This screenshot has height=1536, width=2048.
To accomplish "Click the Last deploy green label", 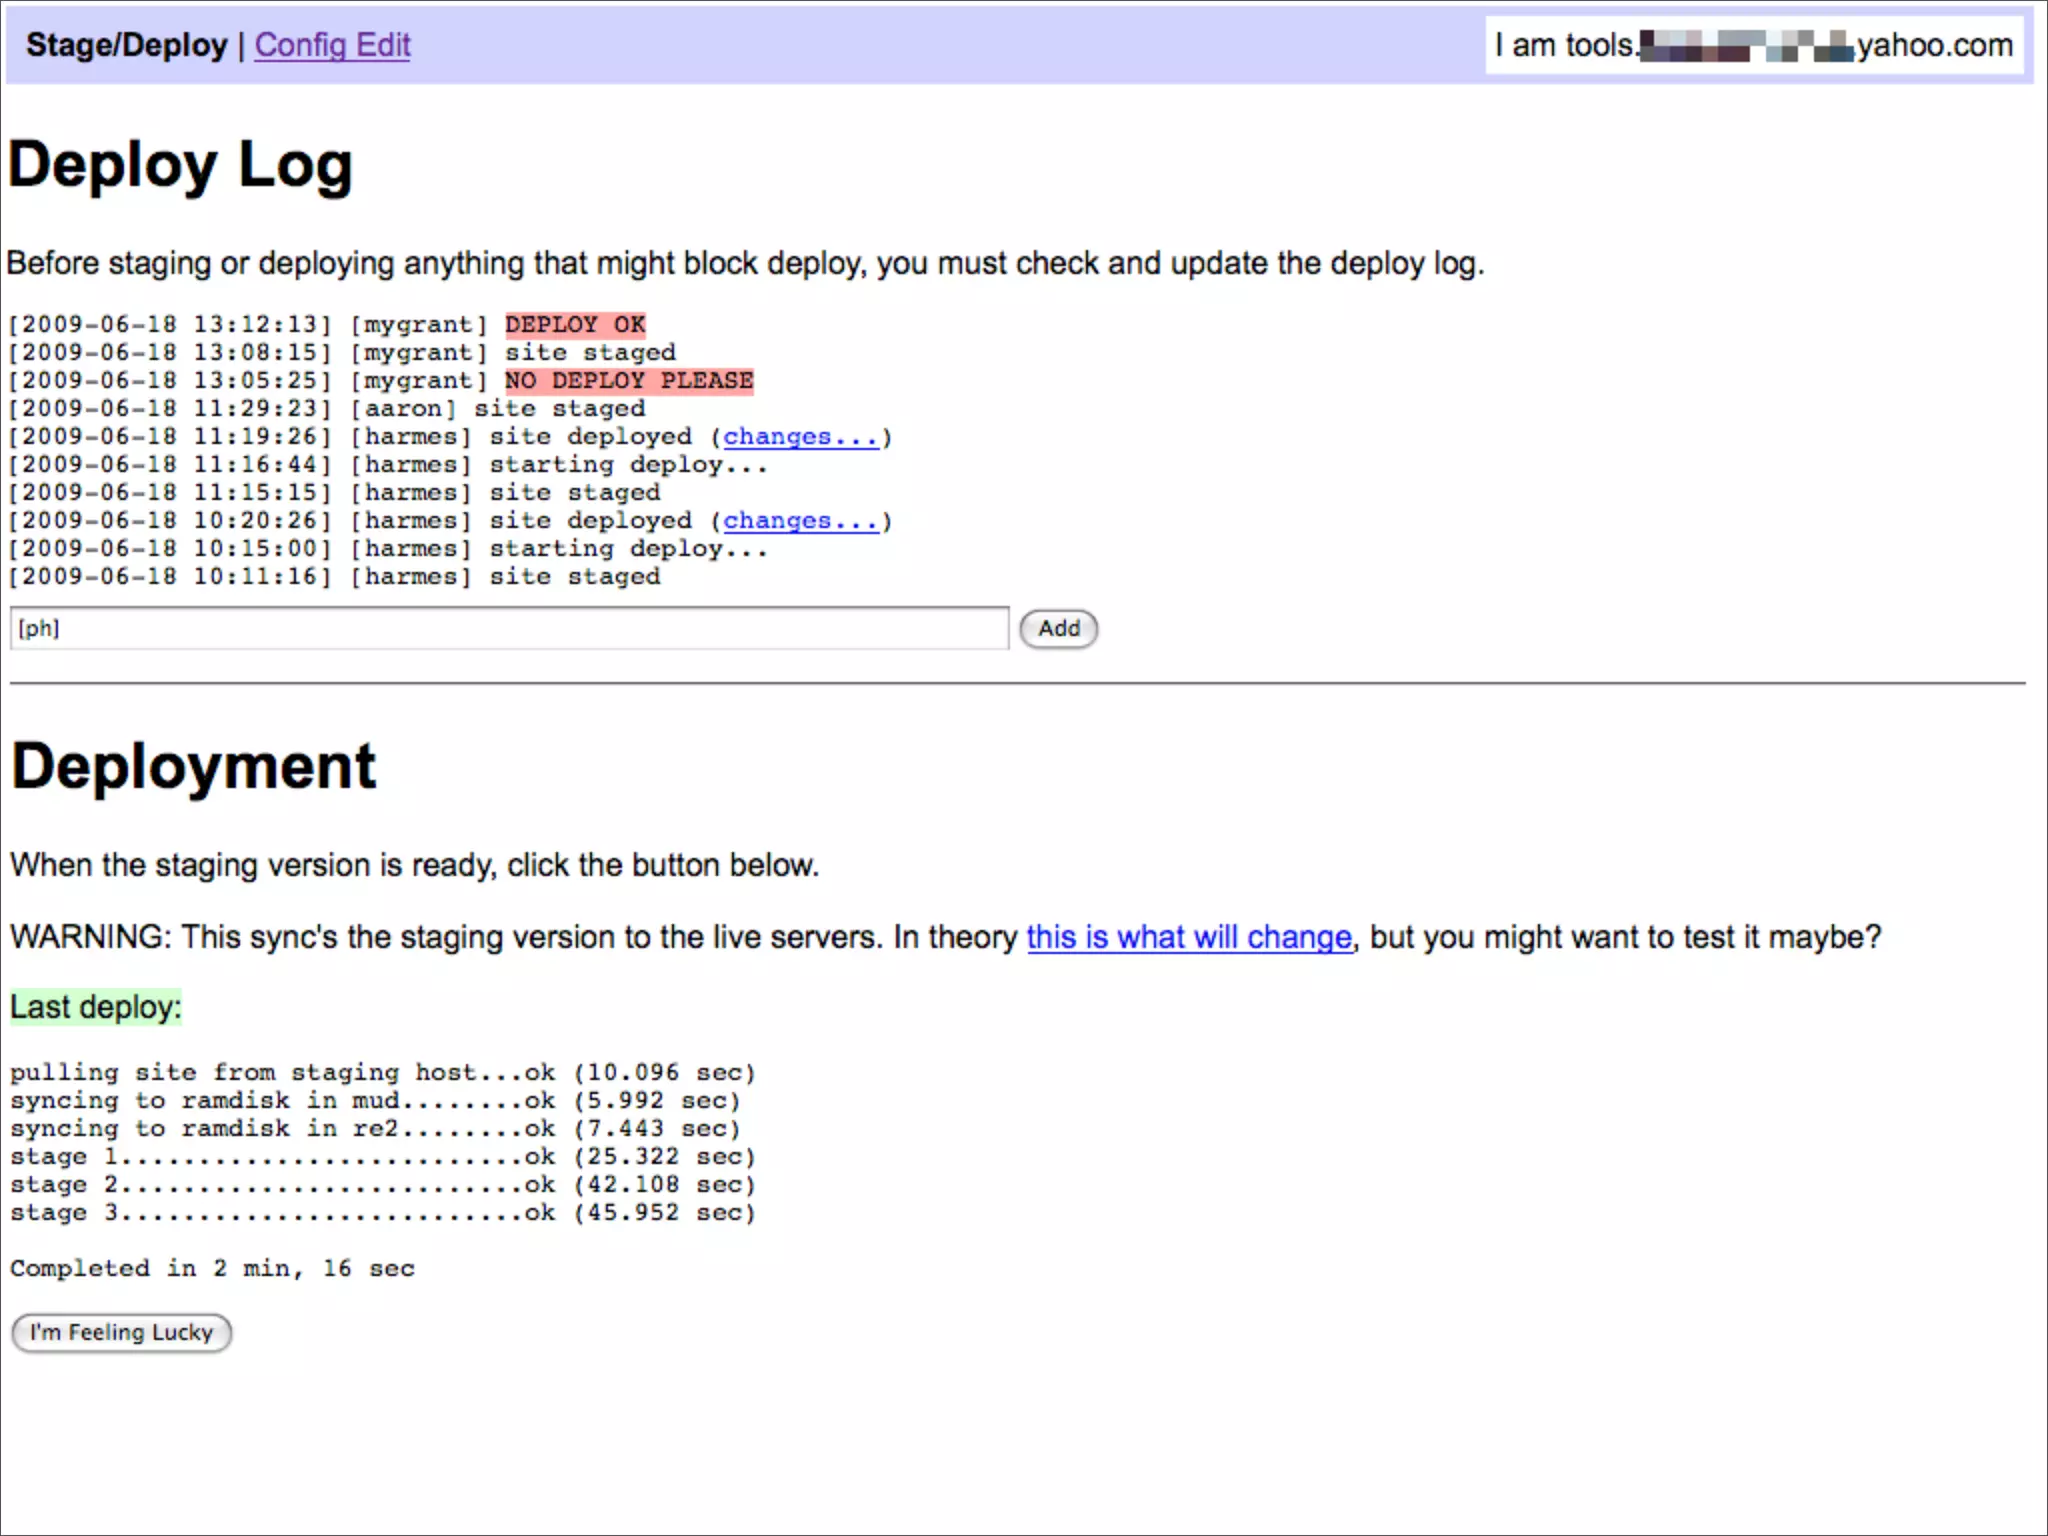I will click(x=96, y=1007).
